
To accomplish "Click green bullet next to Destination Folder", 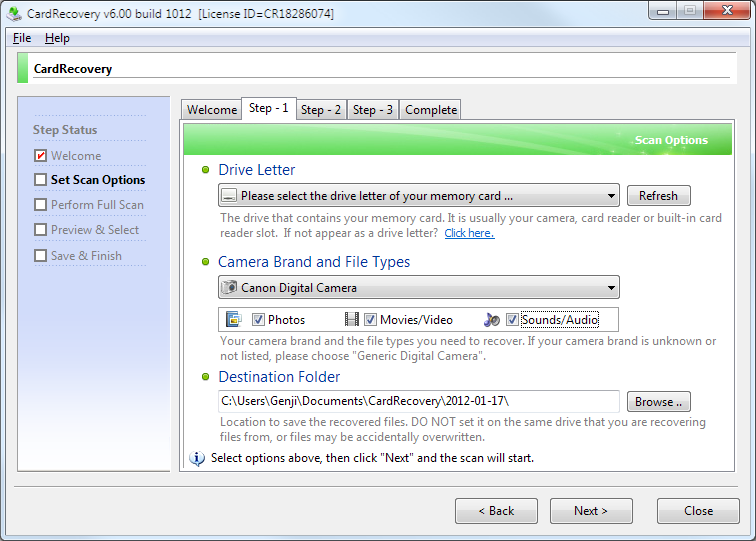I will pyautogui.click(x=205, y=377).
